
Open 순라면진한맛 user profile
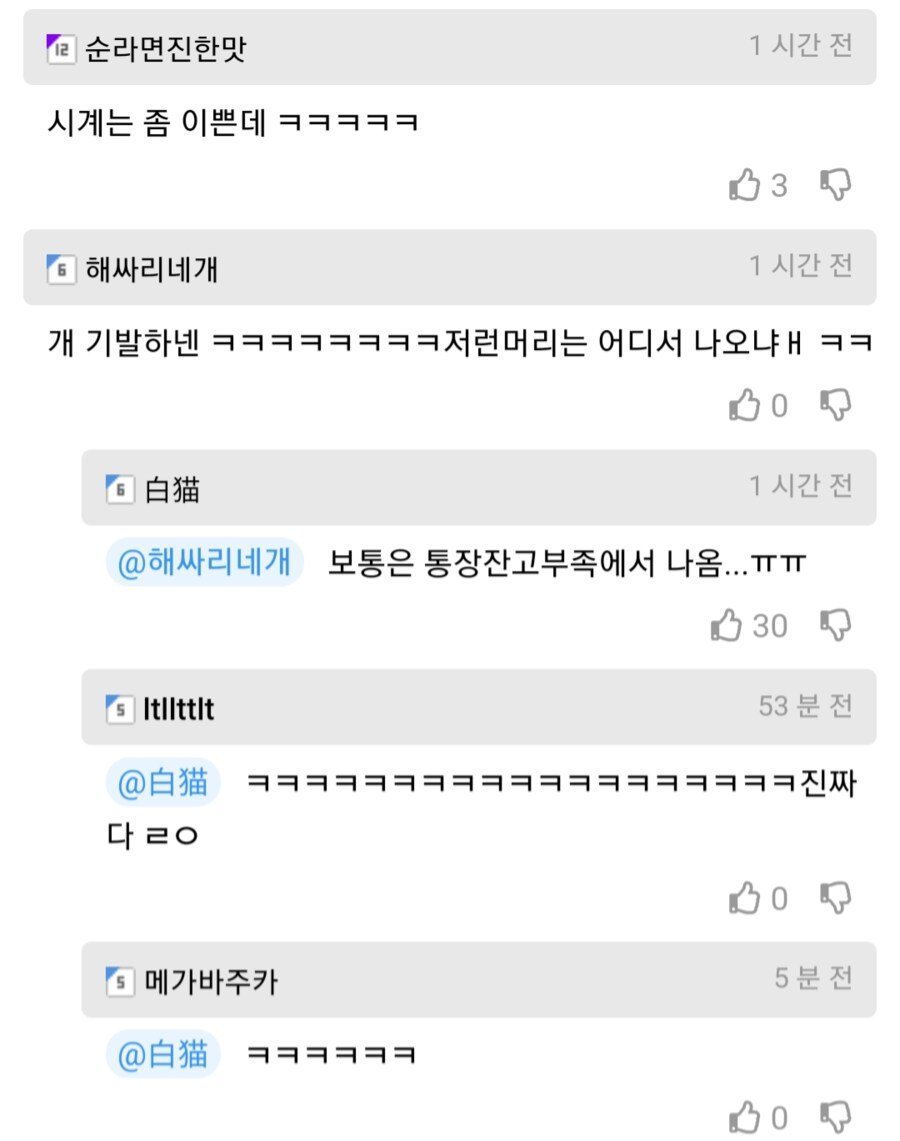(165, 49)
